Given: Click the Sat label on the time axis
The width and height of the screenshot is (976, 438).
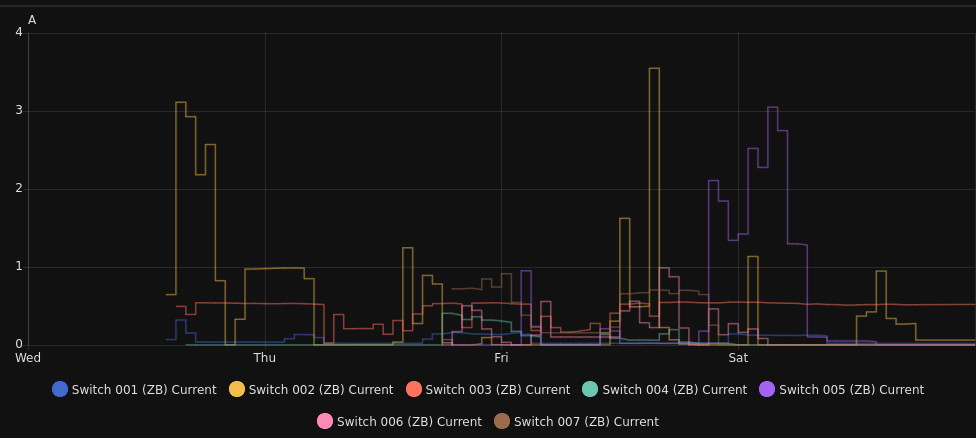Looking at the screenshot, I should point(738,358).
